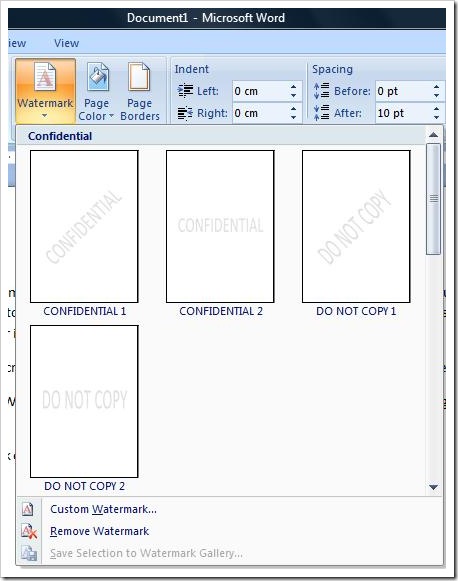Decrease Indent Left with down arrow
The height and width of the screenshot is (581, 458).
coord(293,96)
